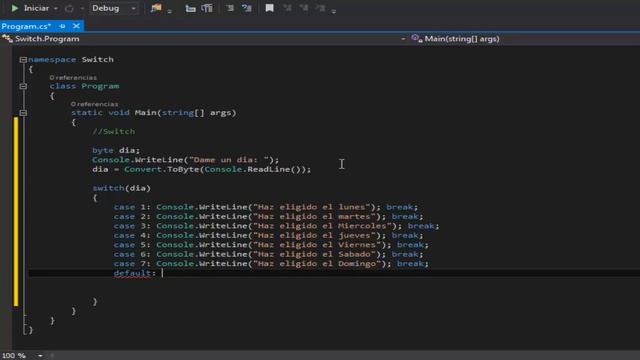This screenshot has width=640, height=360.
Task: Collapse the Main method block
Action: 23,113
